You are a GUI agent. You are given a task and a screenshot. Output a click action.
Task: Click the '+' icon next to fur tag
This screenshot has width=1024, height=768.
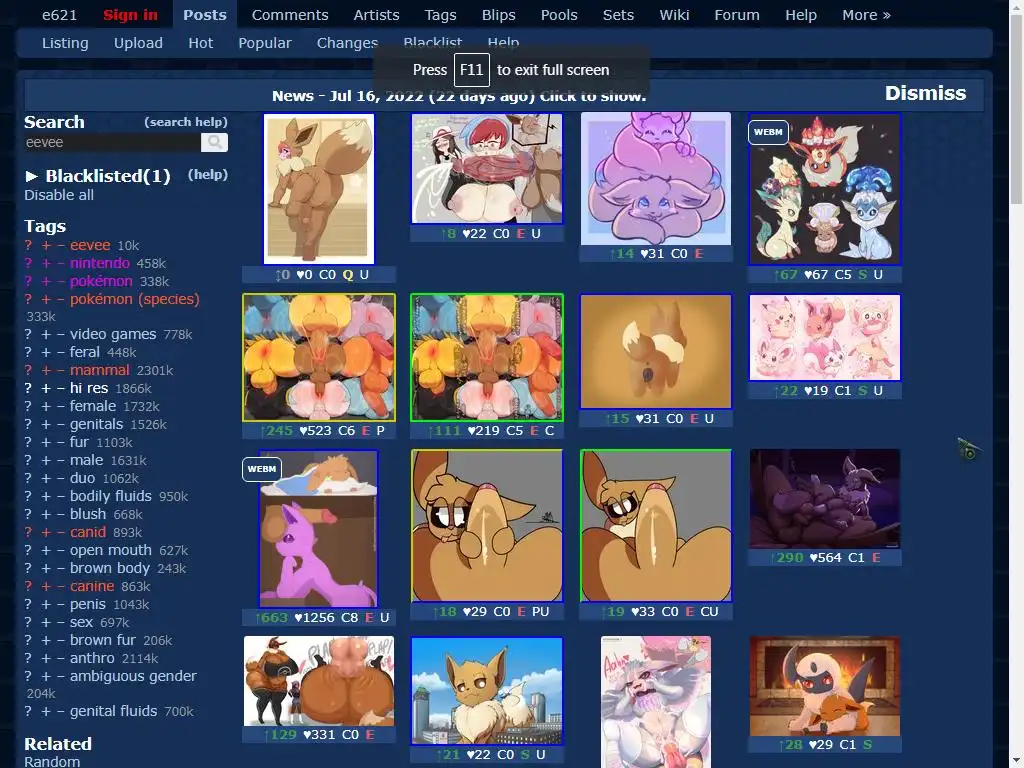(46, 442)
